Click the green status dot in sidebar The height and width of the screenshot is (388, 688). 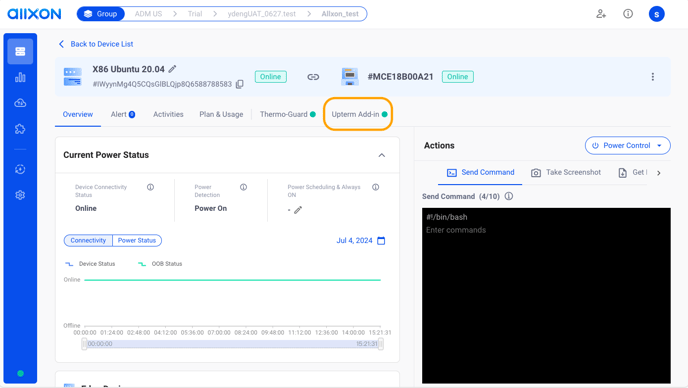pos(20,374)
